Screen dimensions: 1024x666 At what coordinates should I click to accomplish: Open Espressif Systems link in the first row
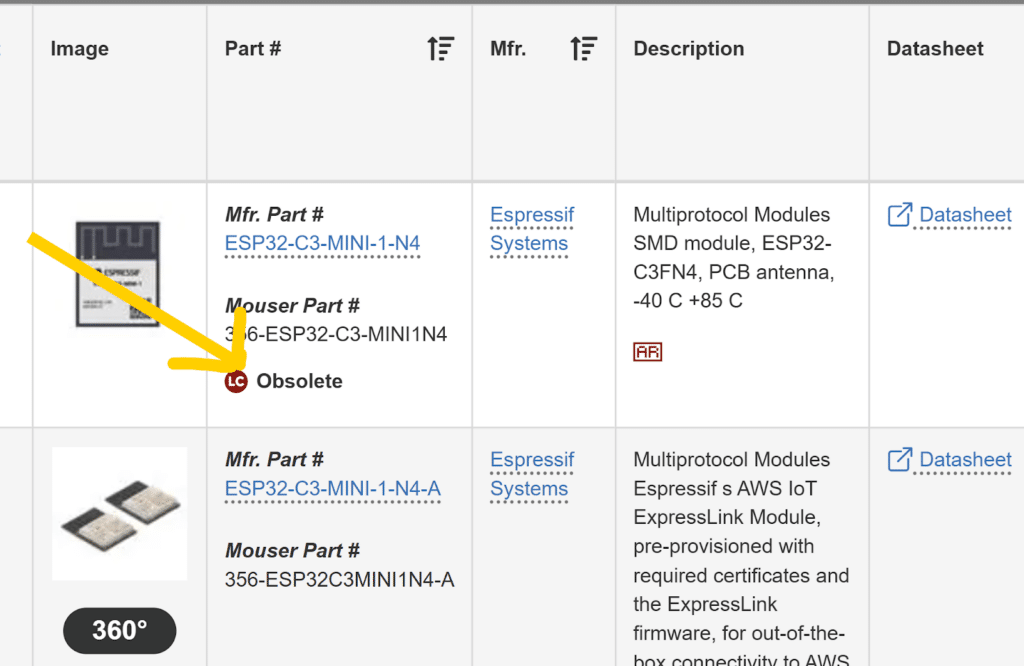pyautogui.click(x=532, y=229)
